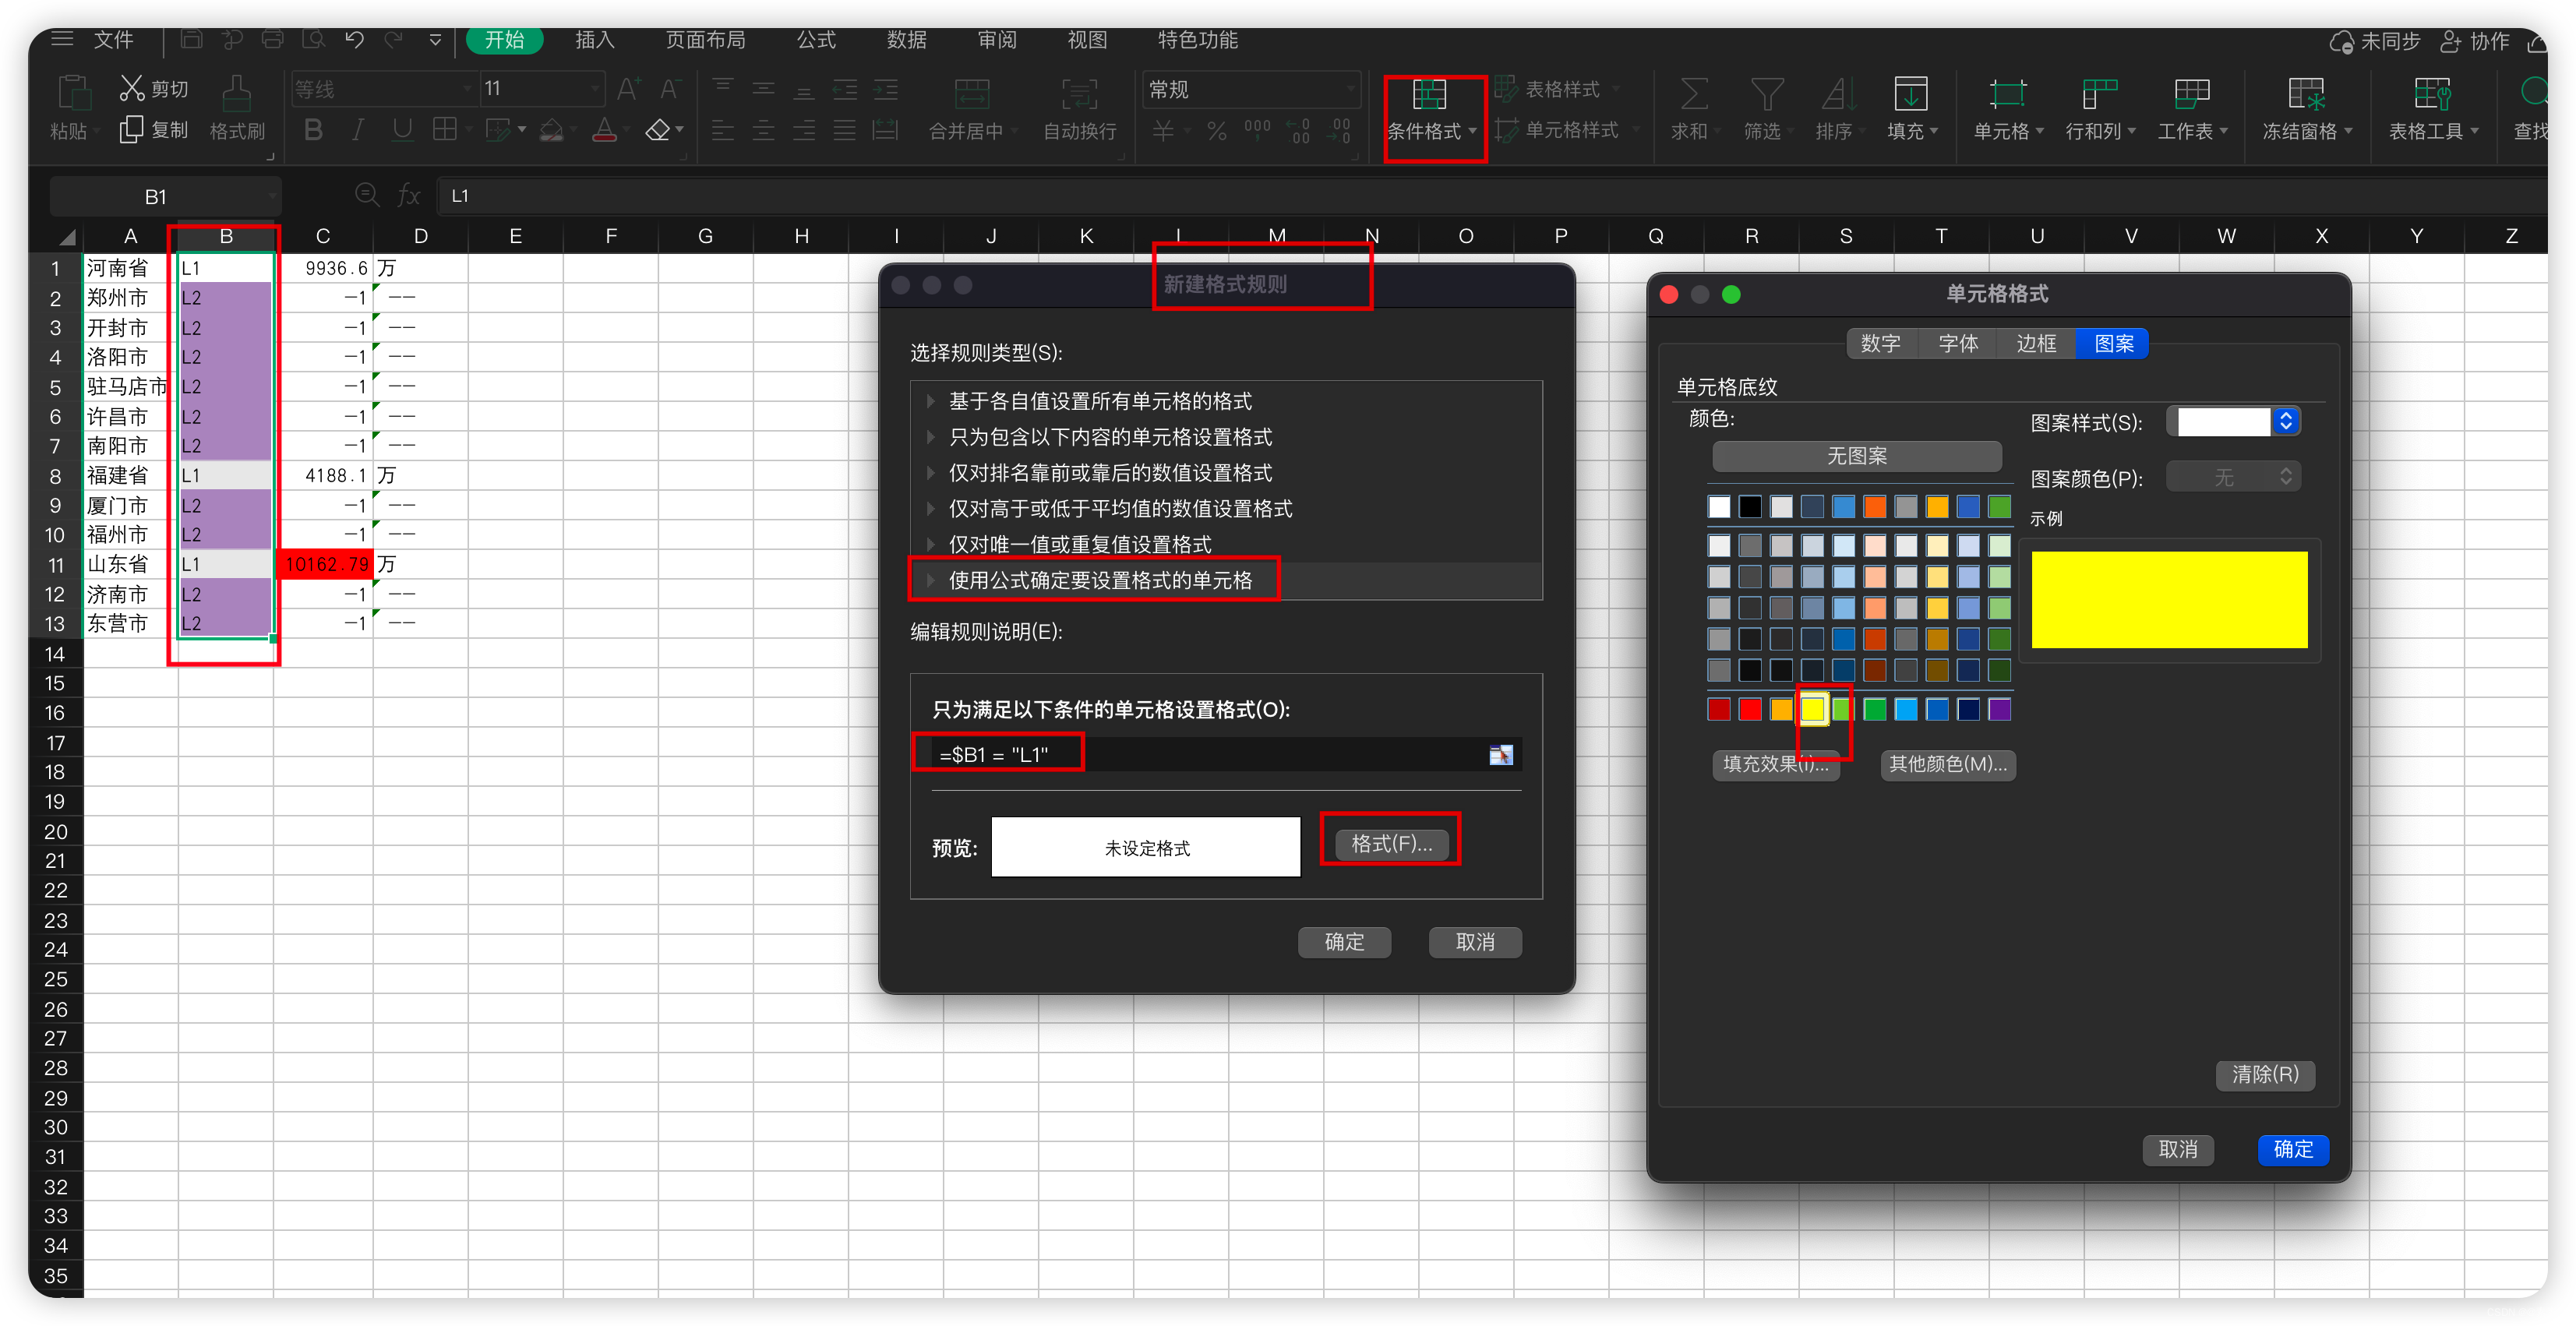Image resolution: width=2576 pixels, height=1326 pixels.
Task: Click the print icon in quick access bar
Action: pyautogui.click(x=272, y=39)
